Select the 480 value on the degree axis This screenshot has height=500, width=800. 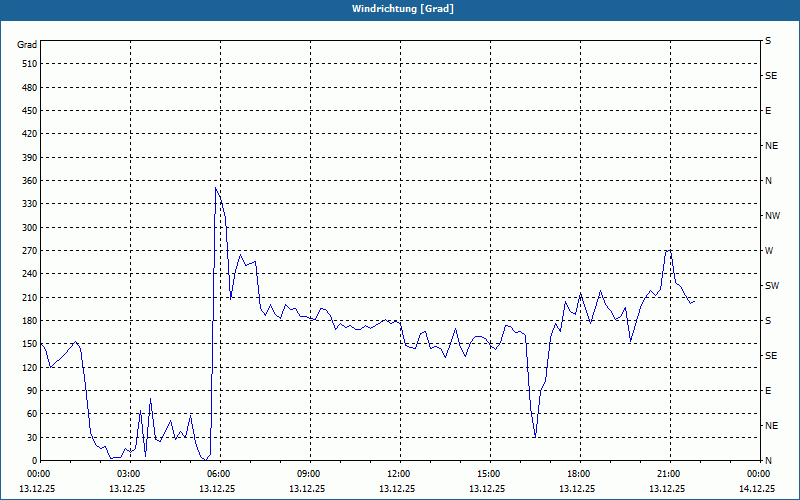(x=29, y=87)
